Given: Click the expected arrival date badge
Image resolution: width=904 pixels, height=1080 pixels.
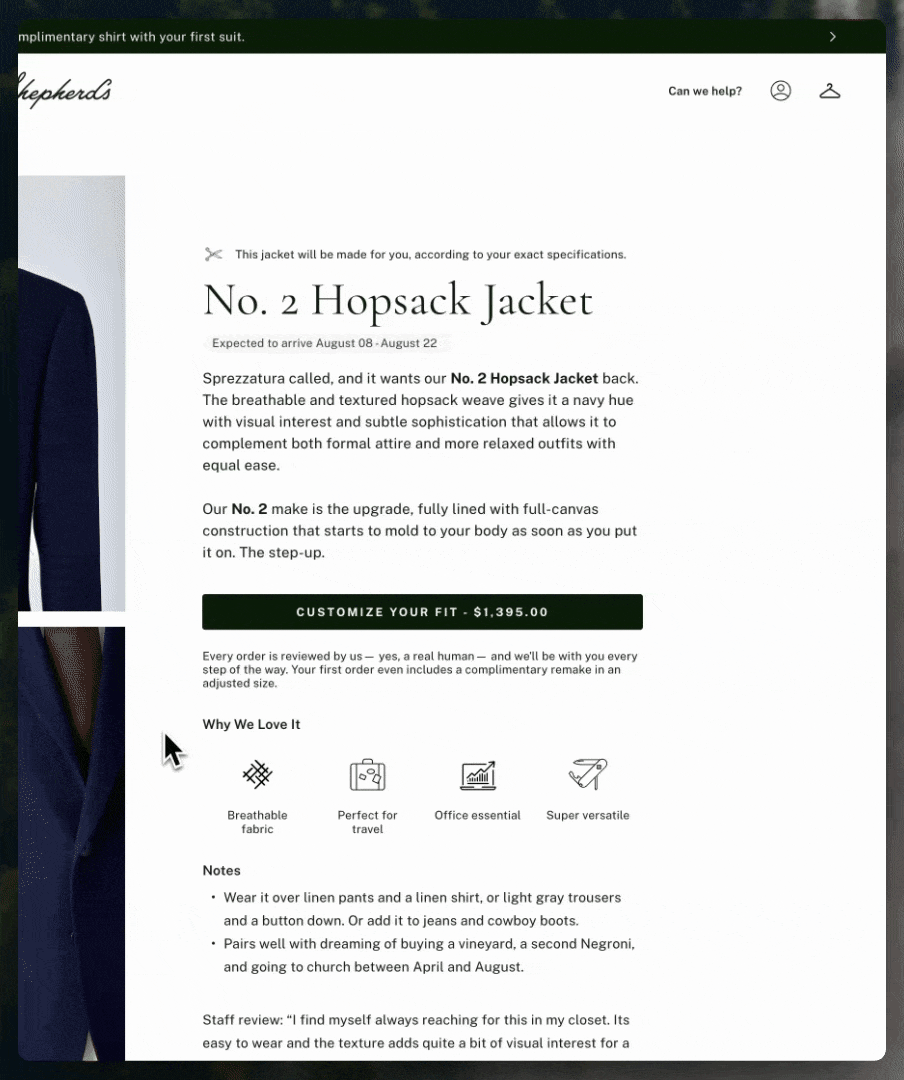Looking at the screenshot, I should tap(325, 343).
